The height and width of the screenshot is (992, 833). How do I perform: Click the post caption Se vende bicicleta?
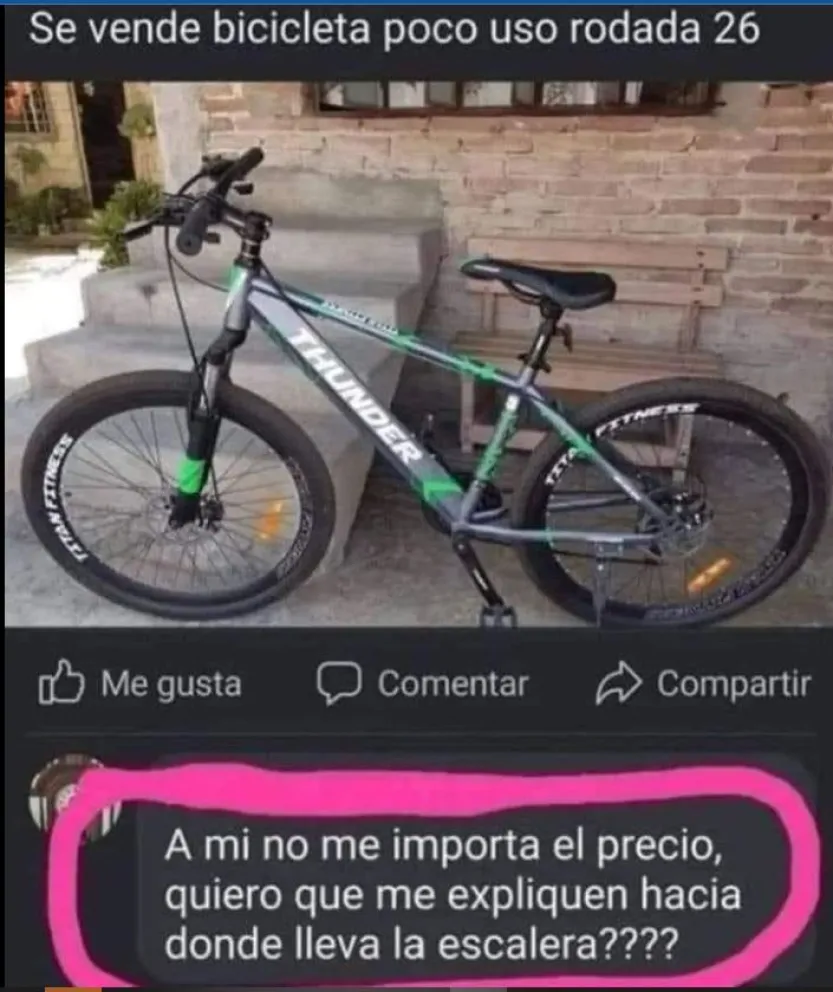coord(393,29)
